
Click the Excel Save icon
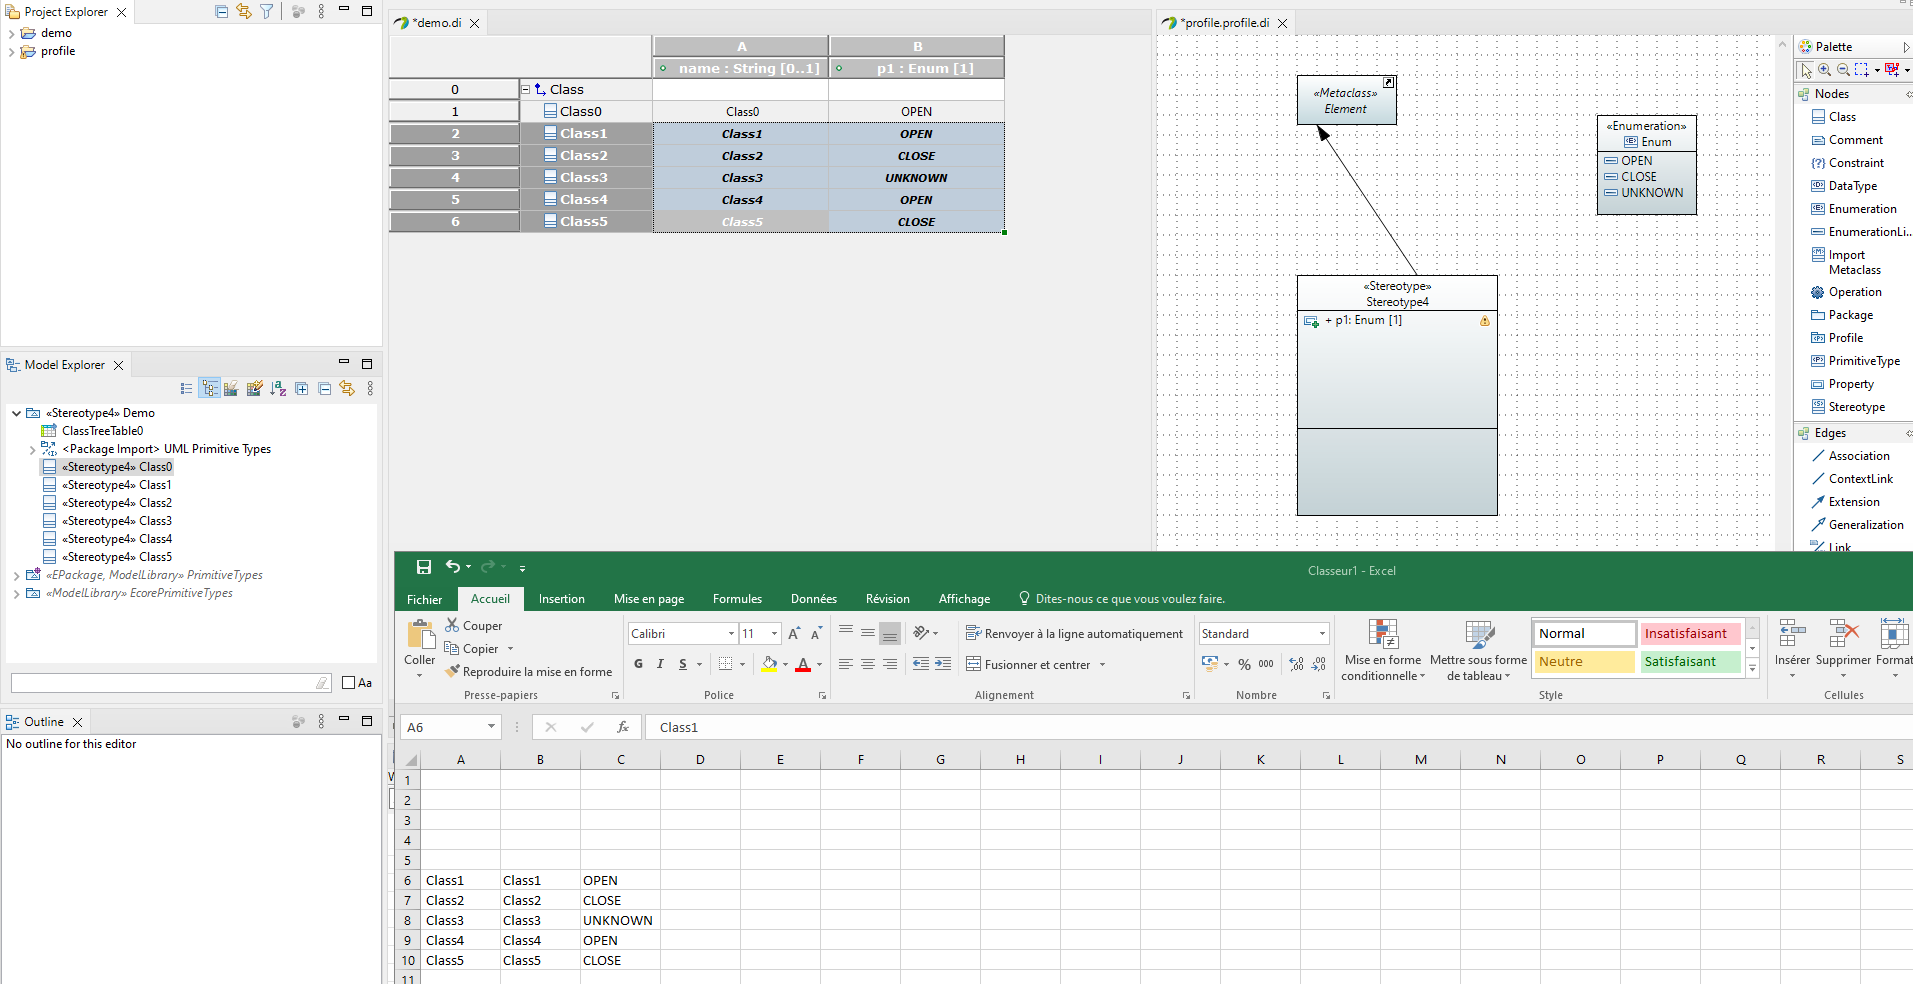[424, 567]
